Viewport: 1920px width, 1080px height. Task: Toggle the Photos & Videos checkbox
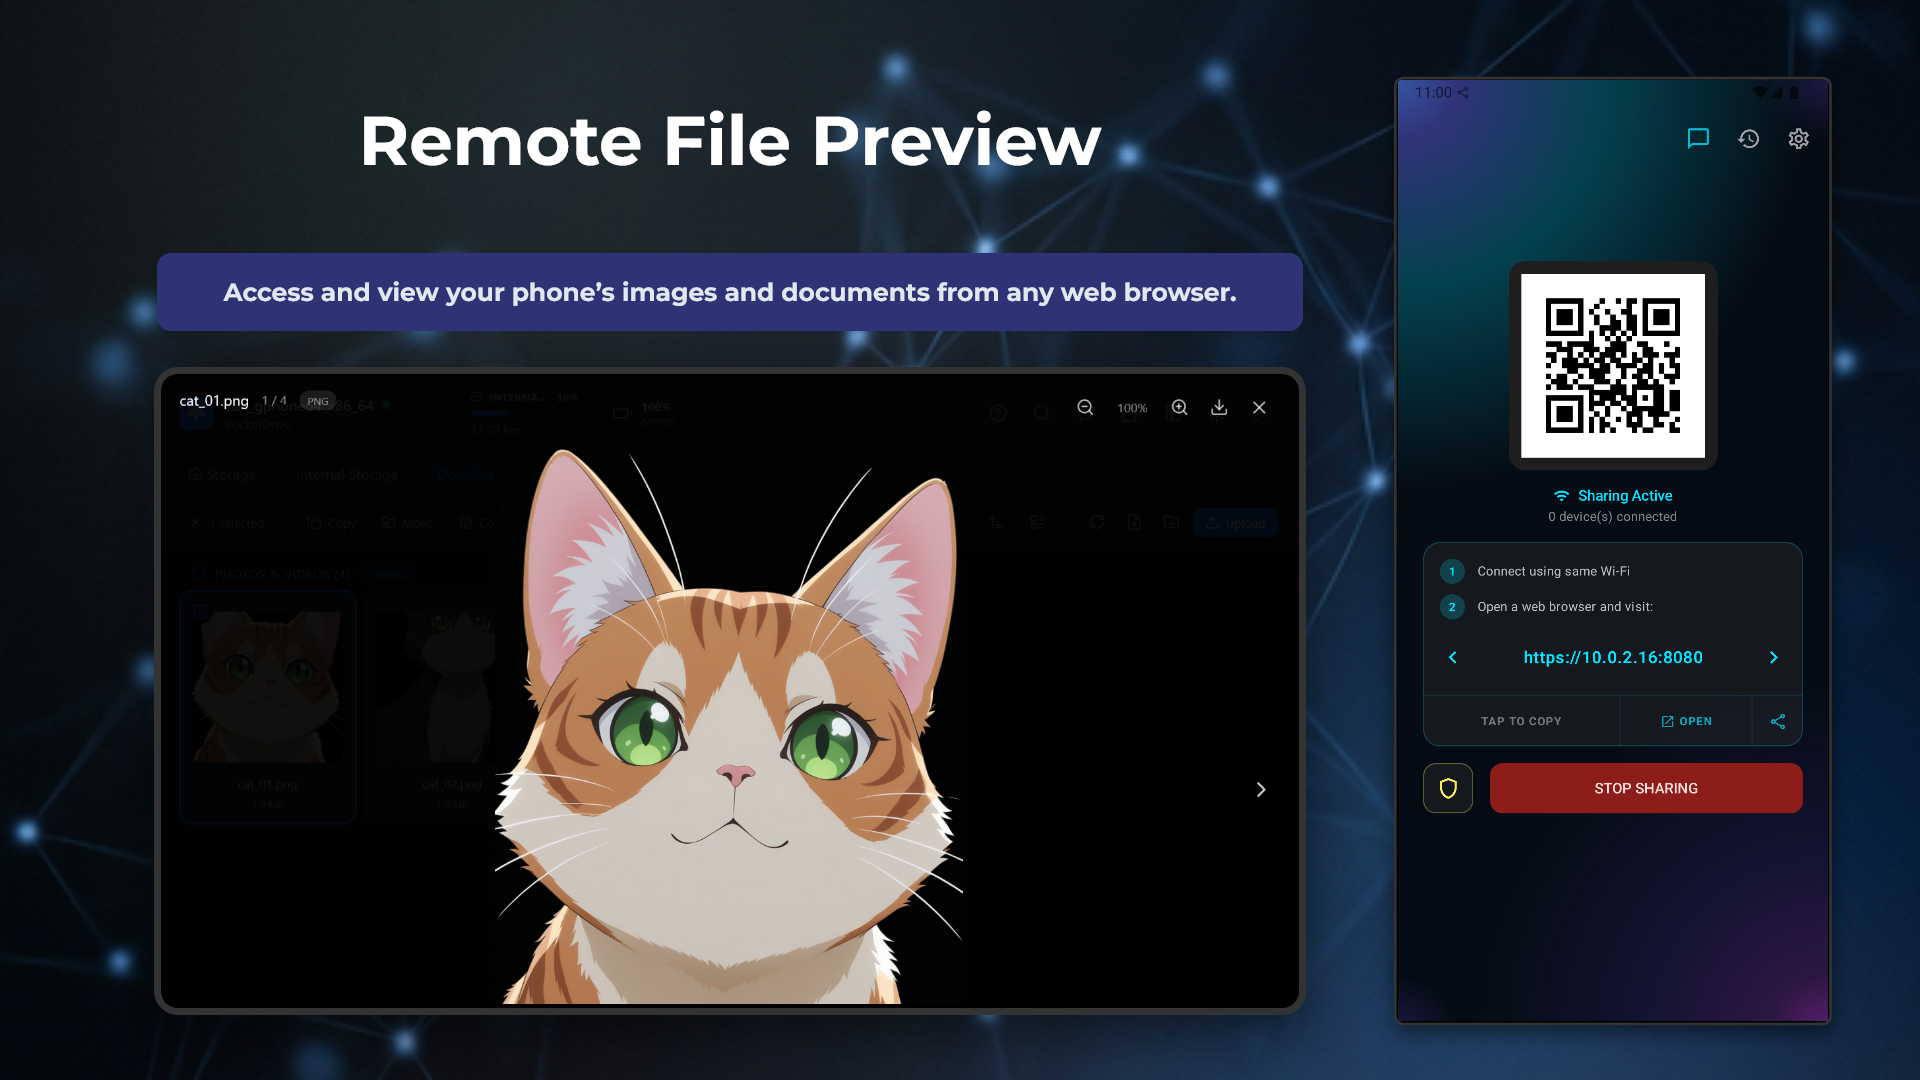point(199,574)
